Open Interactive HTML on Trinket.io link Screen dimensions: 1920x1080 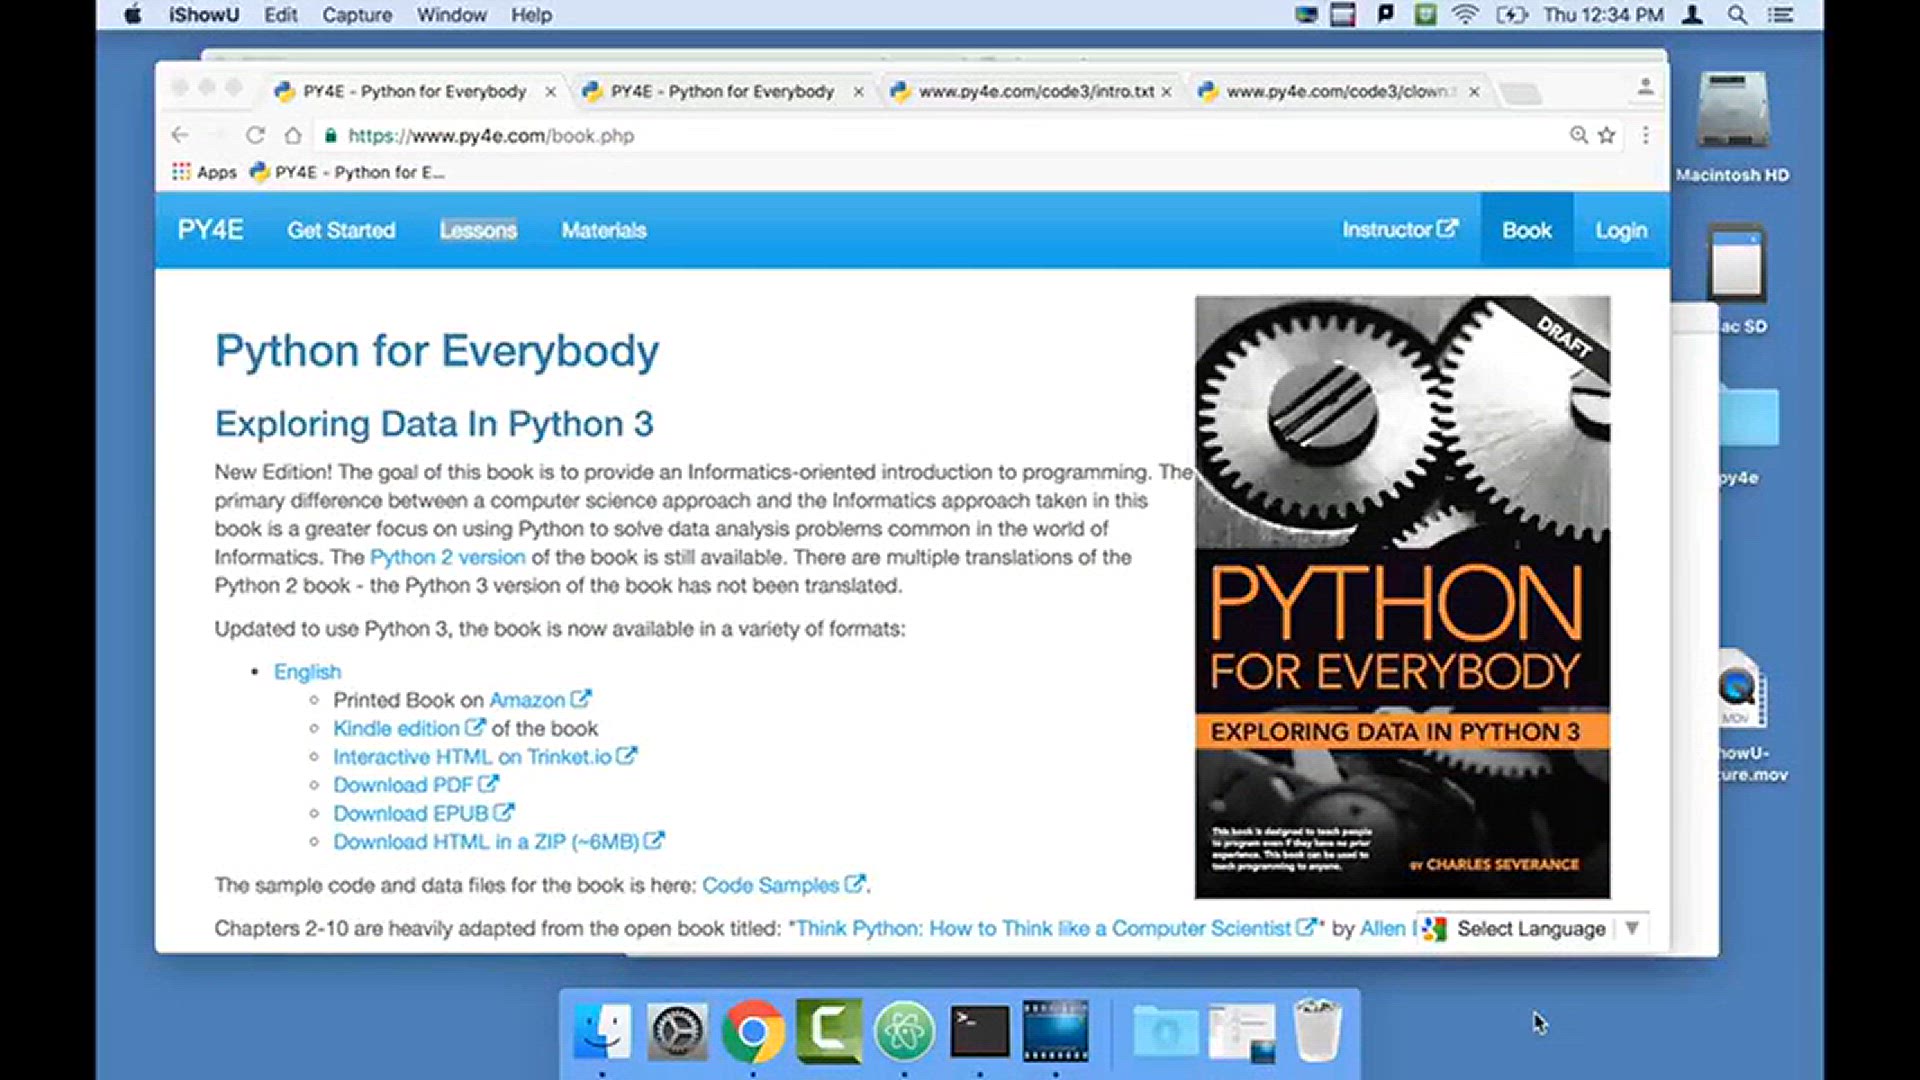485,757
